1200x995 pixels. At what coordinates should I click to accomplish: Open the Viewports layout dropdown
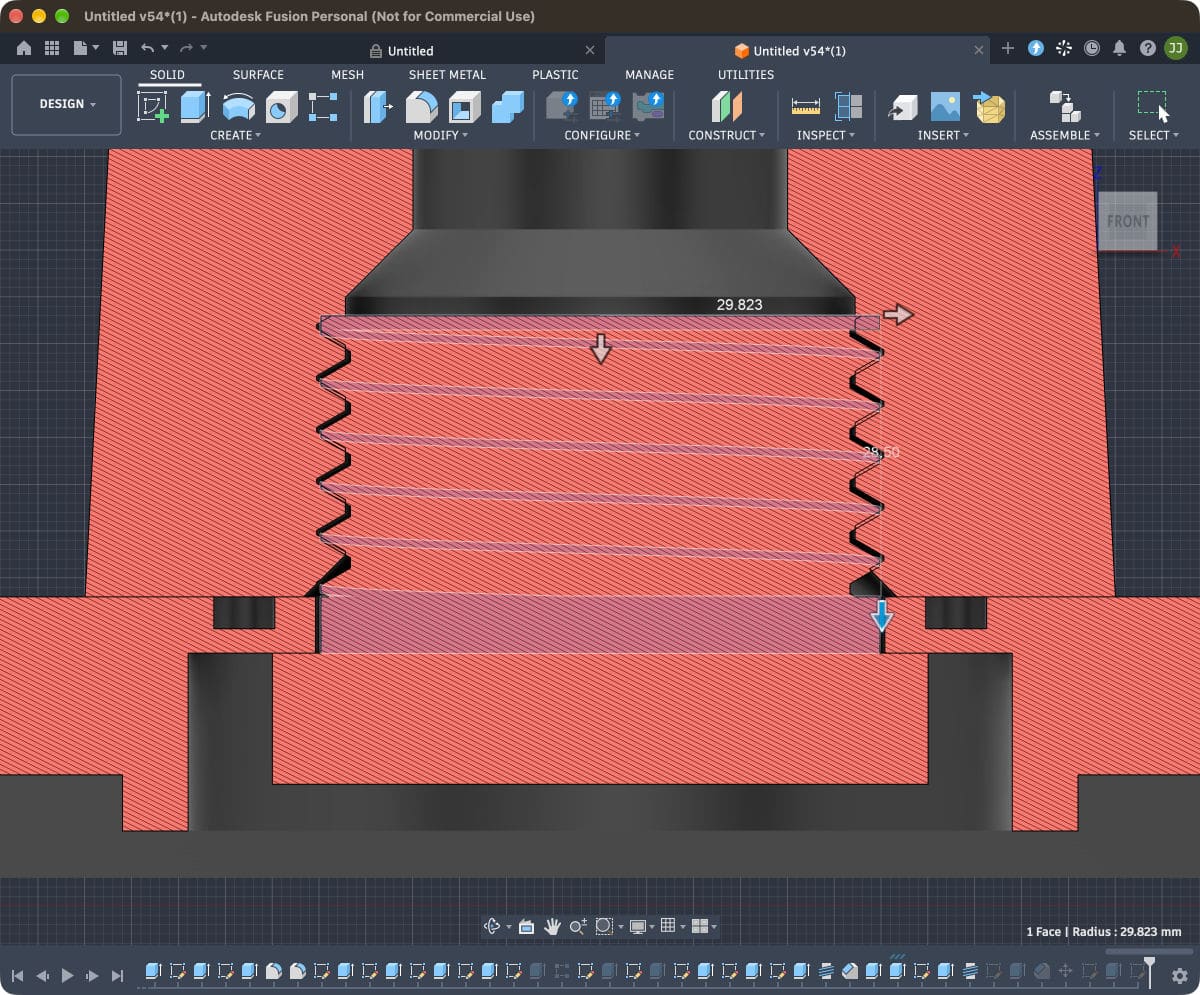704,926
